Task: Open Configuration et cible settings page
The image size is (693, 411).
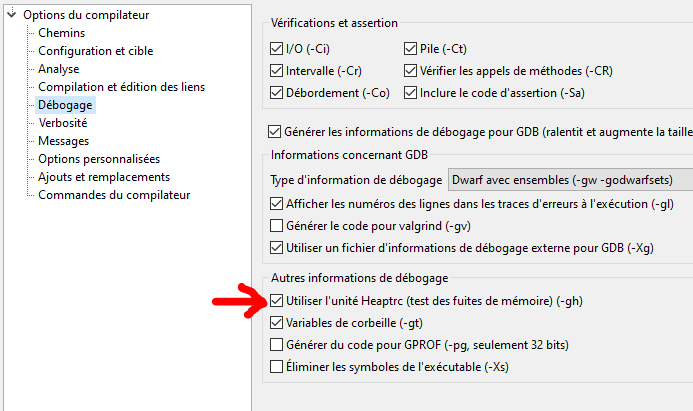Action: click(95, 51)
